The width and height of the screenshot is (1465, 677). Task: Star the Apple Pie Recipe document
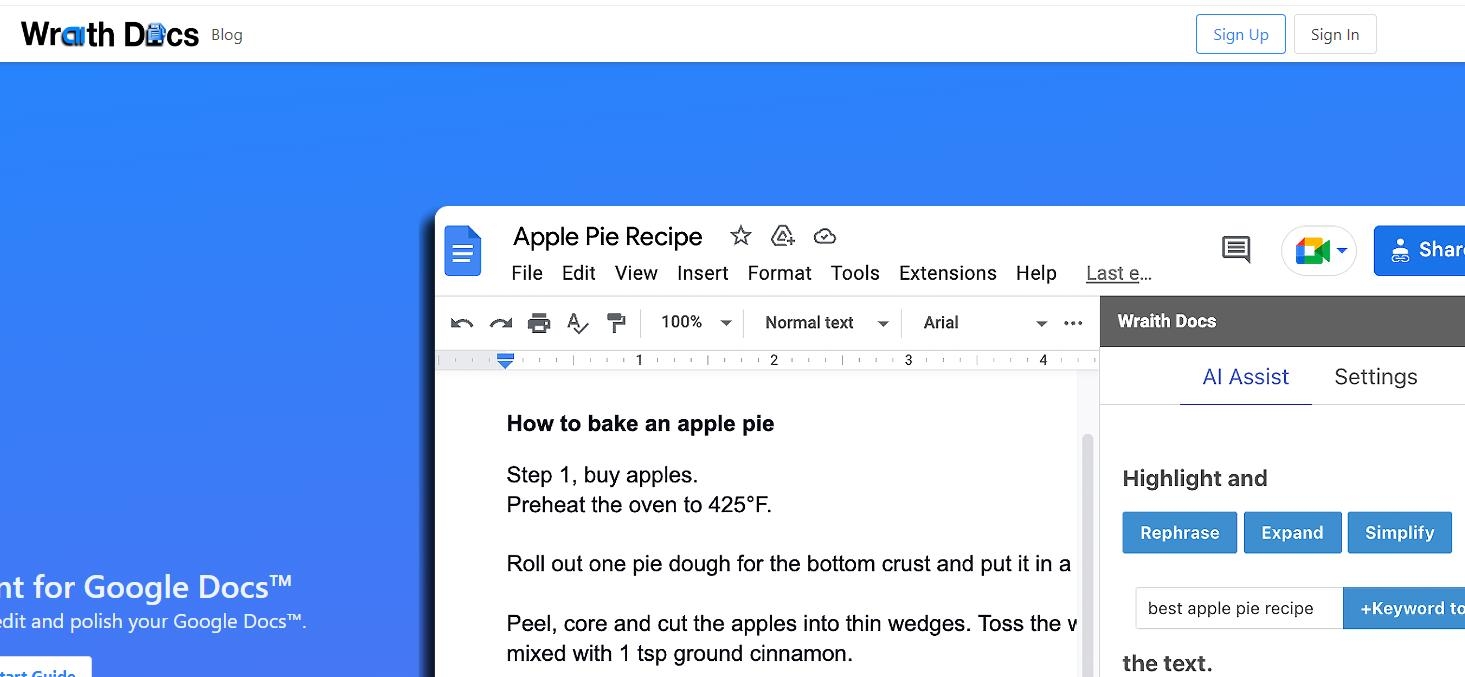[x=741, y=236]
